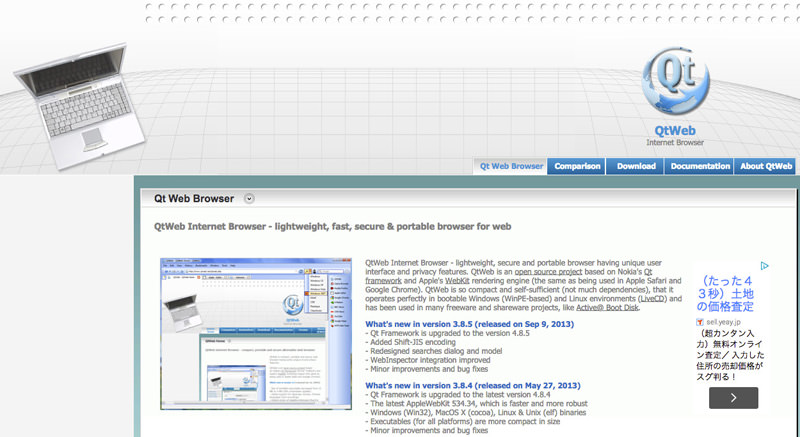Click the WebKit link
This screenshot has width=800, height=437.
point(457,280)
